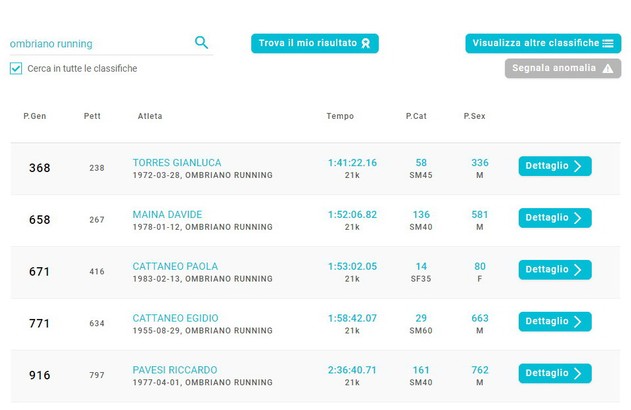Screen dimensions: 631x410
Task: Click the P.Gen column header
Action: pos(35,116)
